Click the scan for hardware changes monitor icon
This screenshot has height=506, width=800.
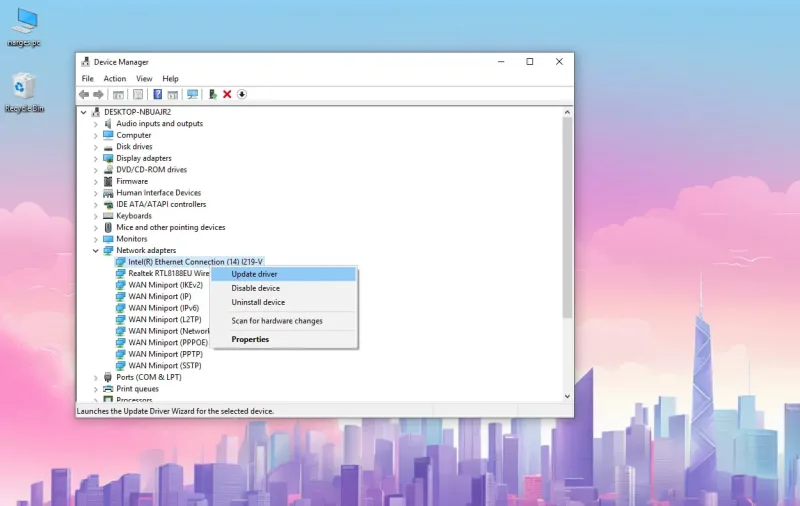192,94
